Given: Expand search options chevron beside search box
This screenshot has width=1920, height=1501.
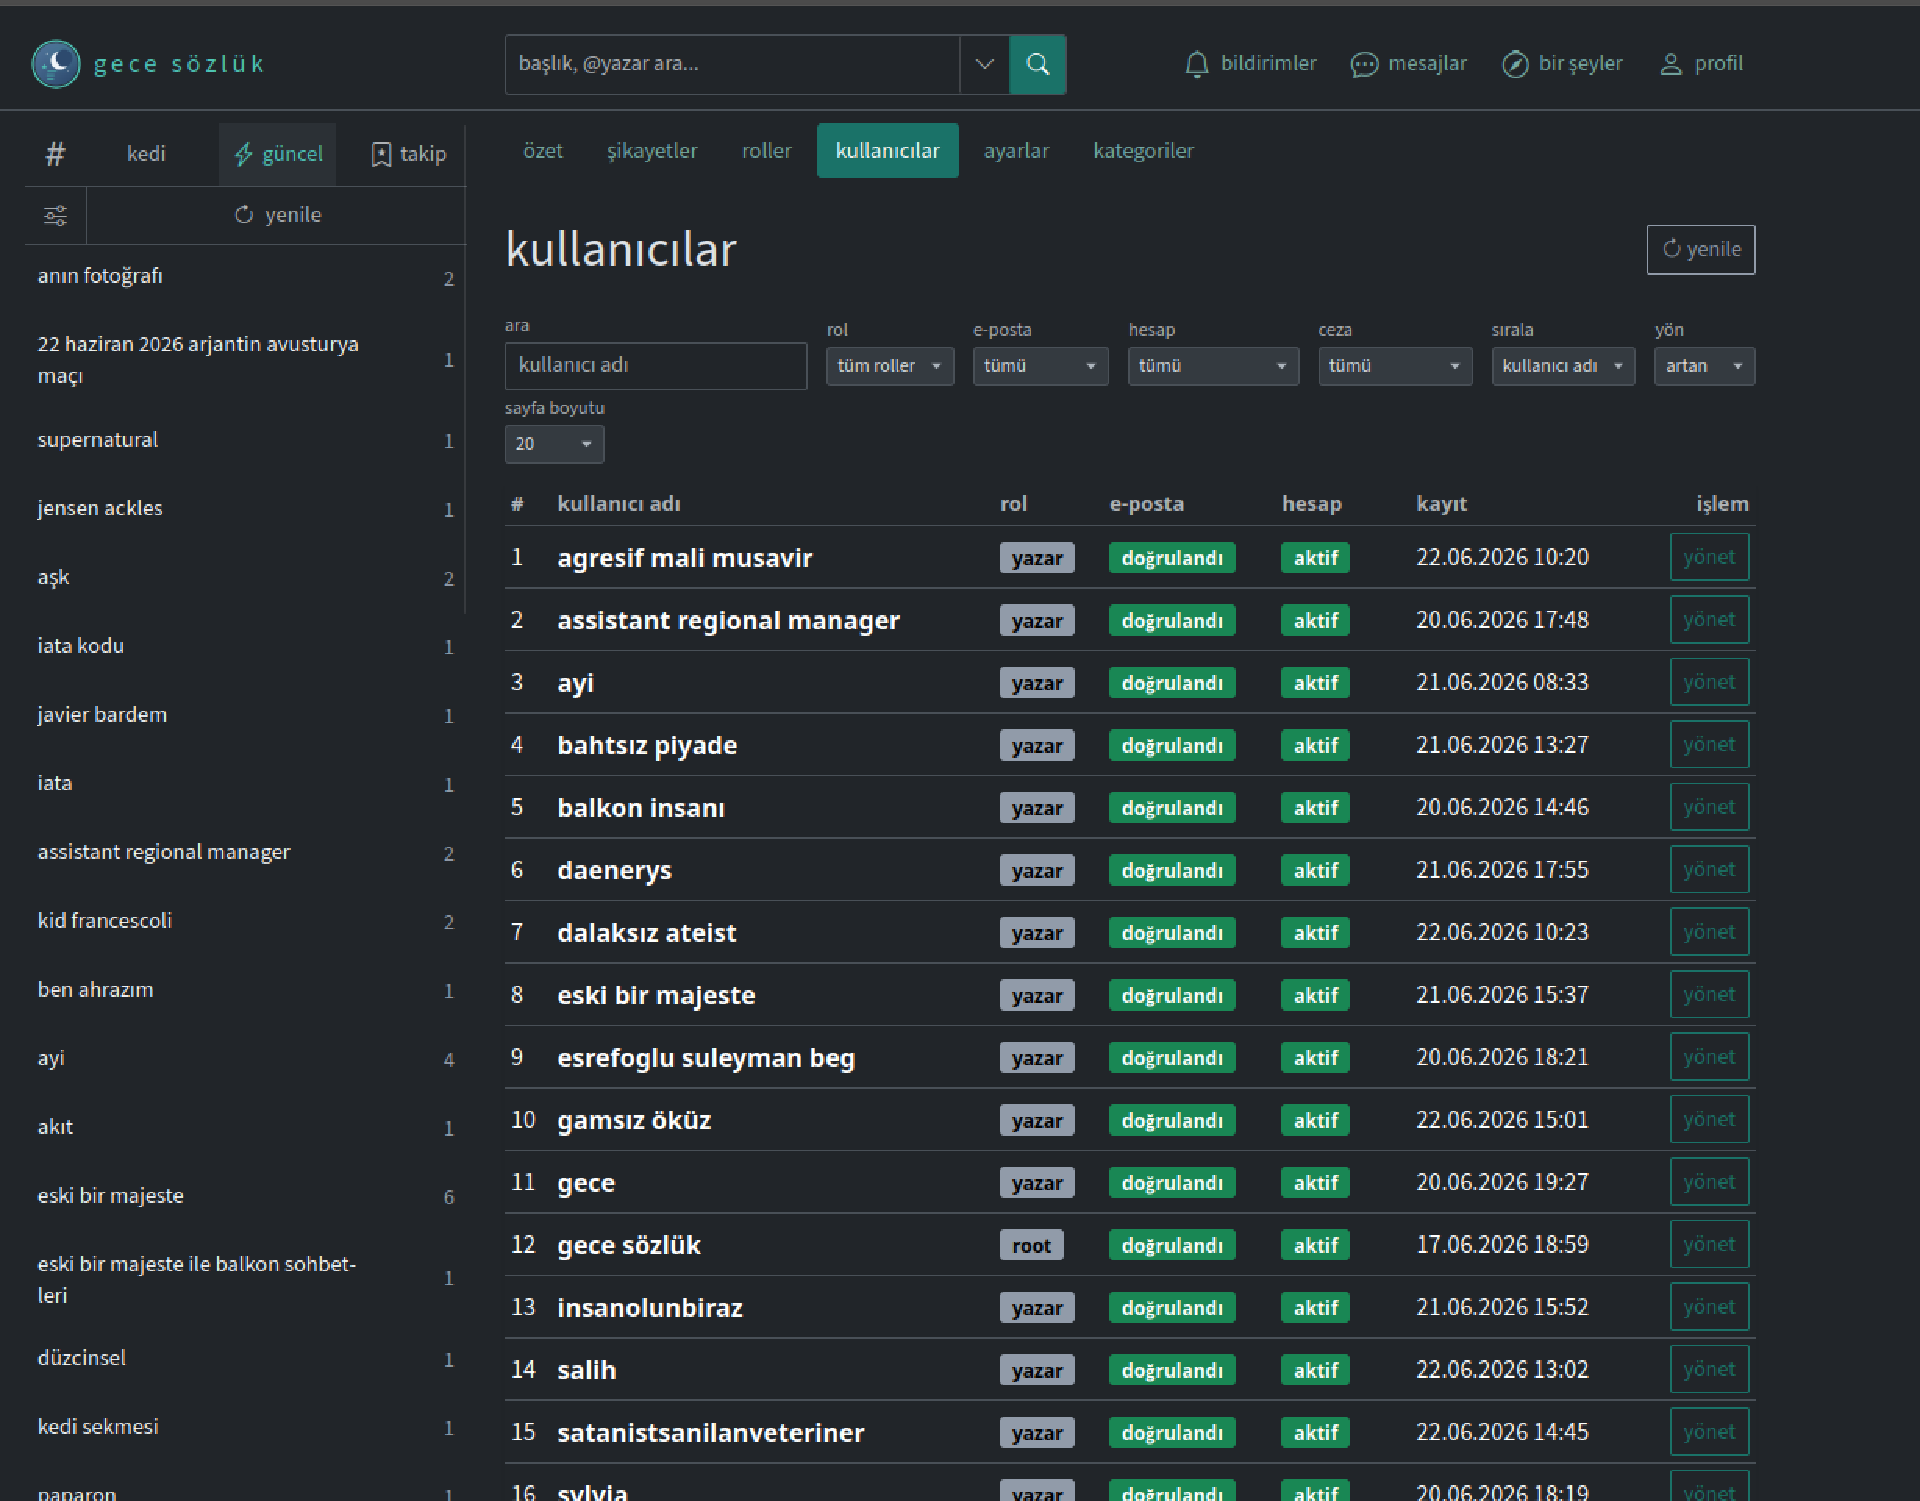Looking at the screenshot, I should pyautogui.click(x=984, y=64).
